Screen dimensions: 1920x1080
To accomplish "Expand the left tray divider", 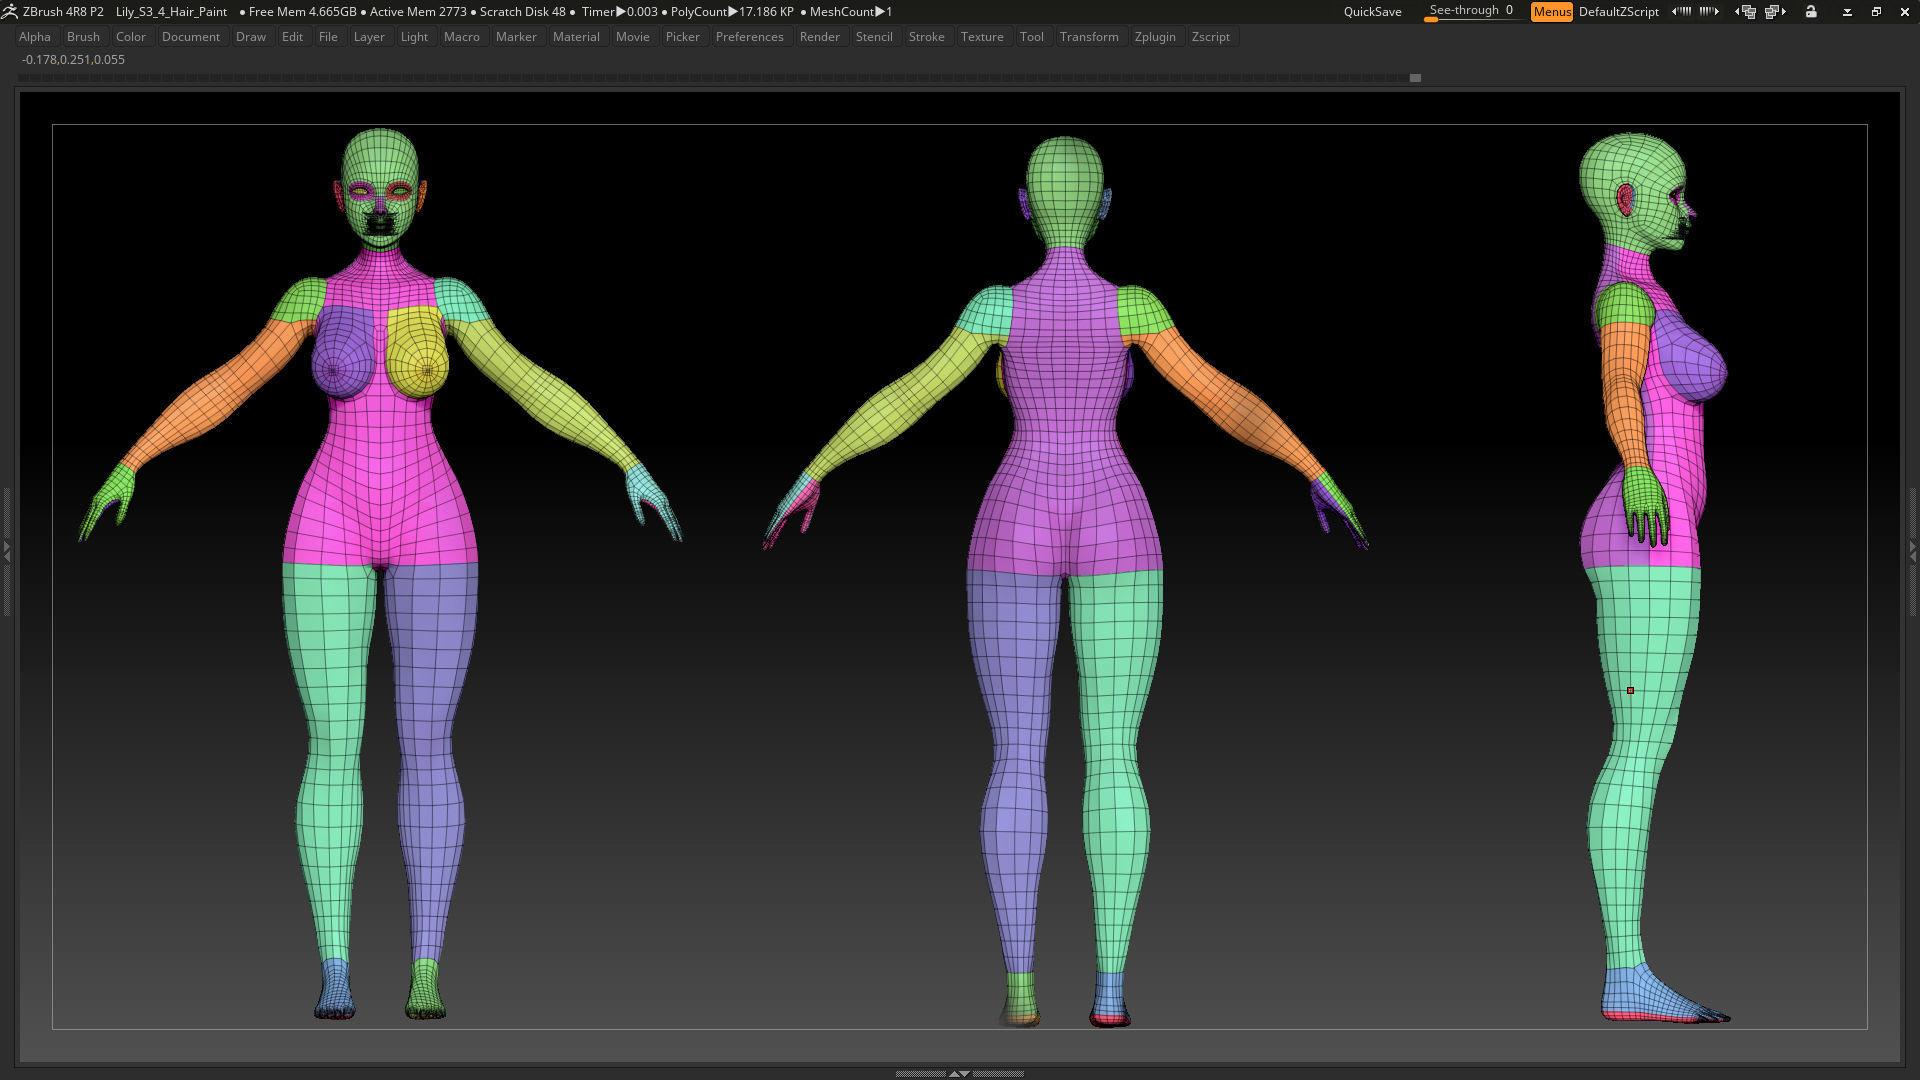I will [x=6, y=551].
